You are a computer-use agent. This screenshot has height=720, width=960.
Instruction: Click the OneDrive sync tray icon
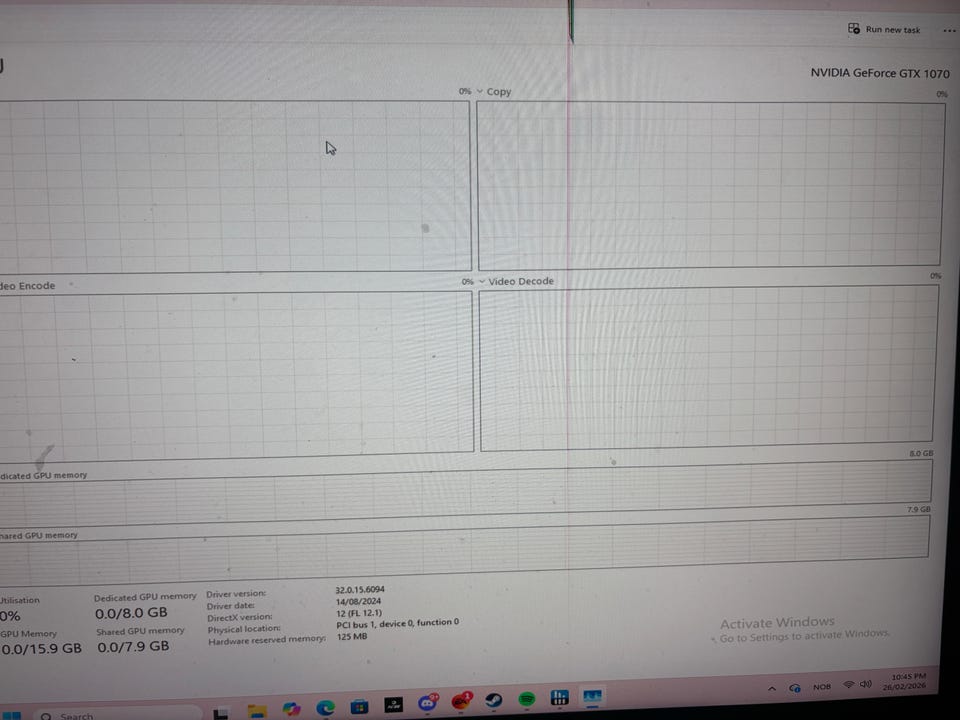[x=795, y=688]
